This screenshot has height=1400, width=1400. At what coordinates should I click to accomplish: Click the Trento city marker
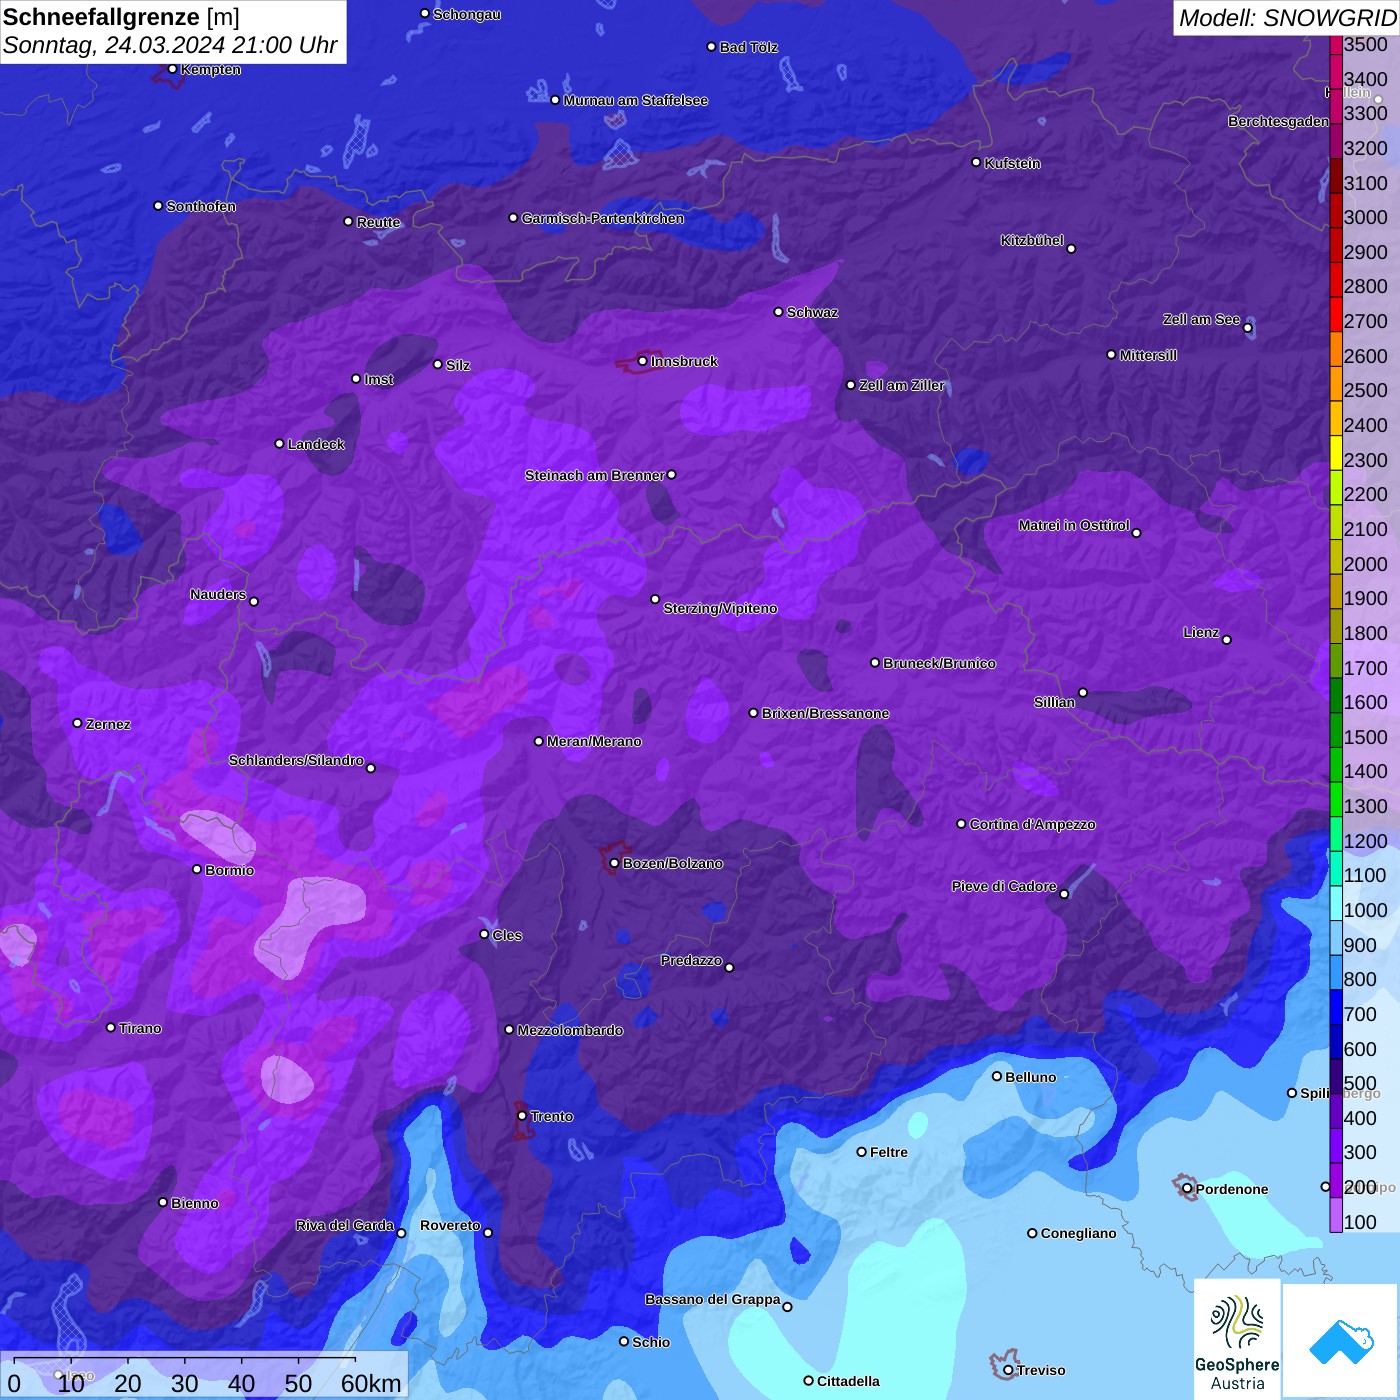[522, 1116]
